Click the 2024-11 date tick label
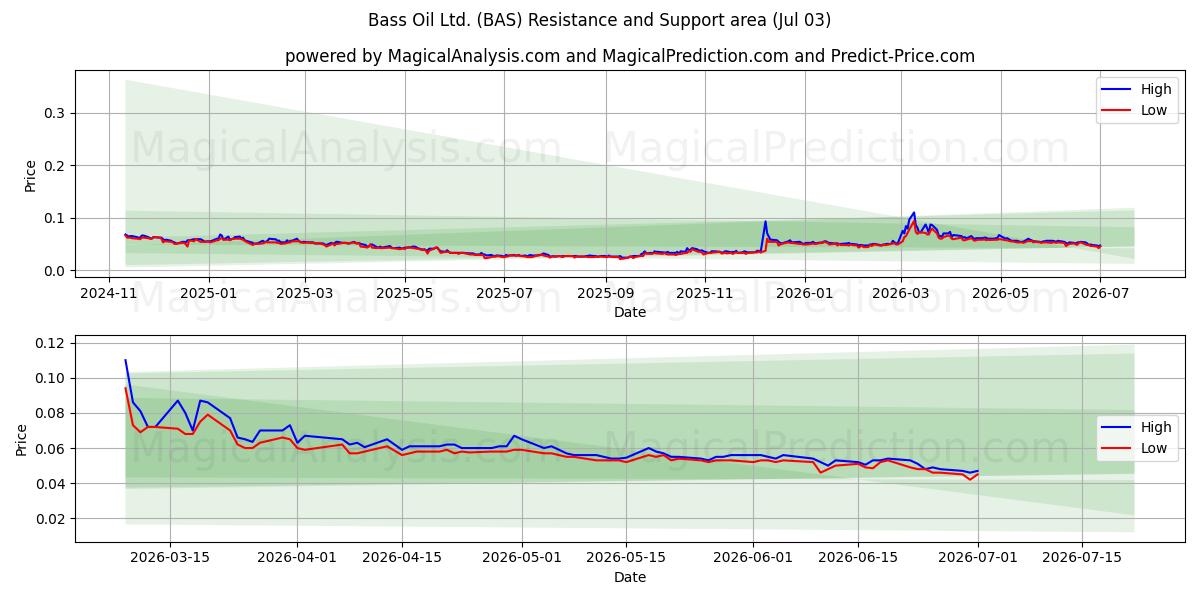Screen dimensions: 1200x600 click(109, 293)
